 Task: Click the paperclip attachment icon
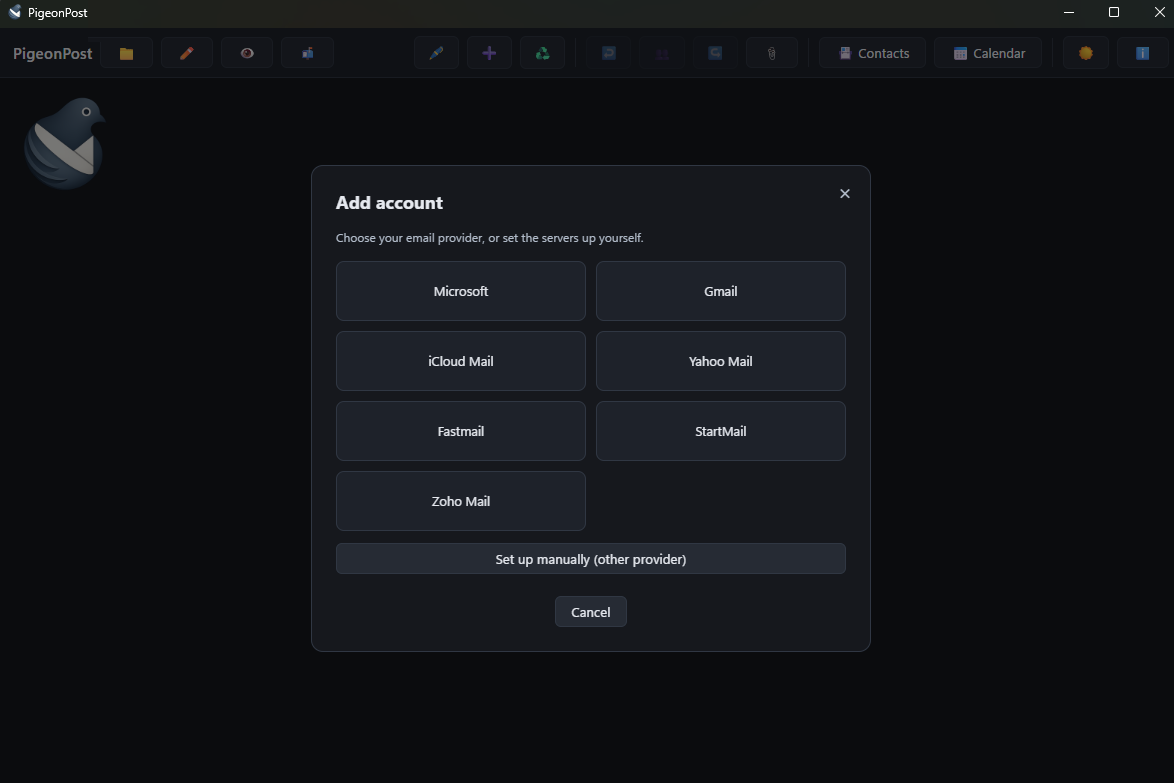(x=771, y=53)
